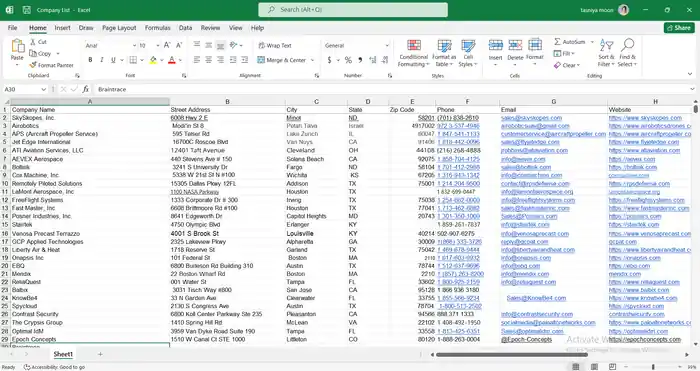Click the Paste clipboard icon
Viewport: 700px width, 371px height.
tap(17, 46)
